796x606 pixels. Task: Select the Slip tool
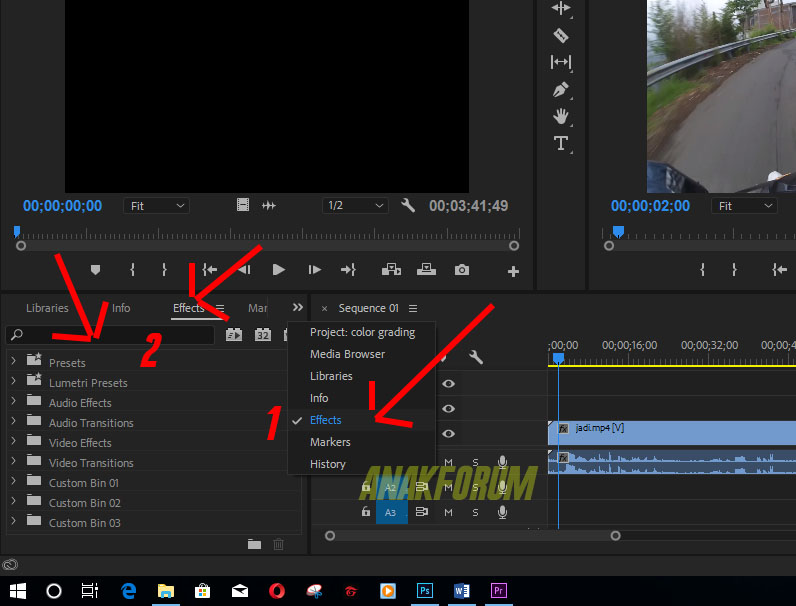click(560, 62)
